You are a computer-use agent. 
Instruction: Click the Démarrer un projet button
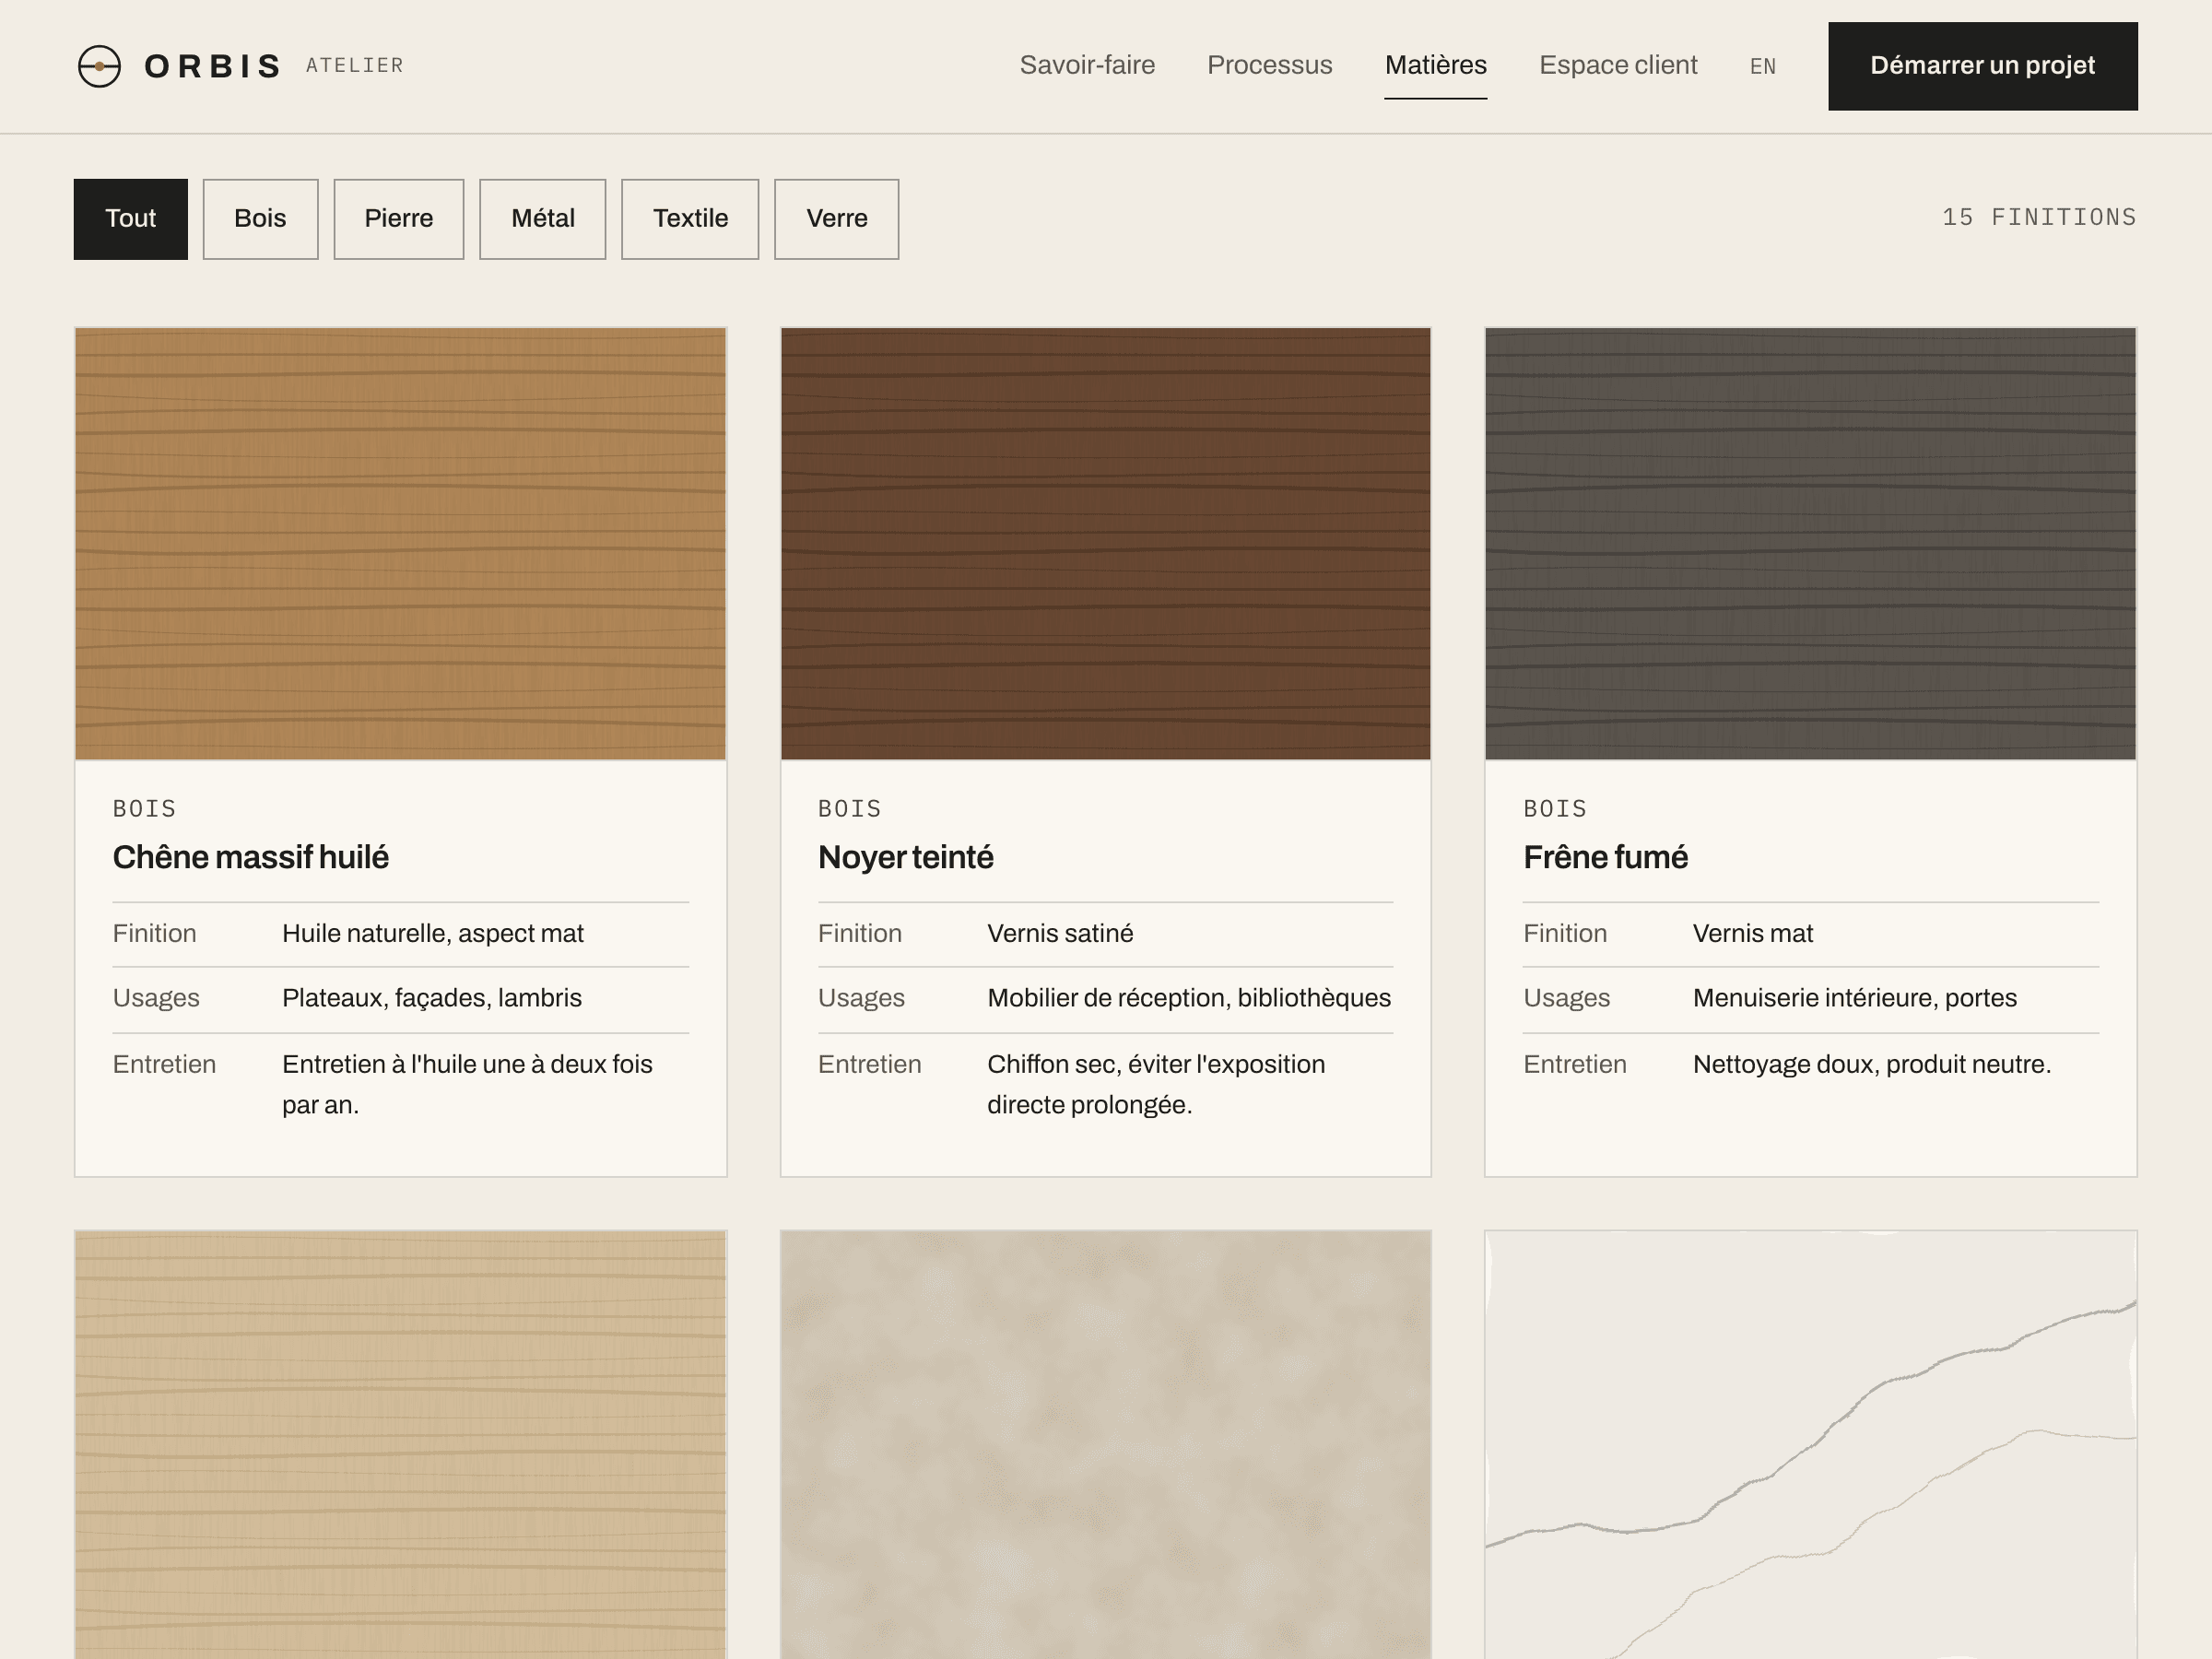tap(1982, 66)
